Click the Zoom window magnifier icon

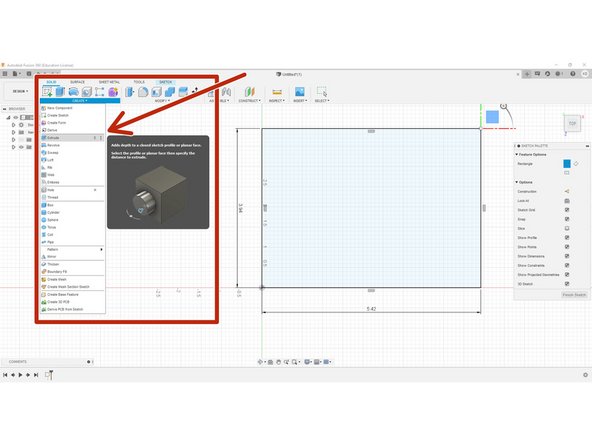294,362
